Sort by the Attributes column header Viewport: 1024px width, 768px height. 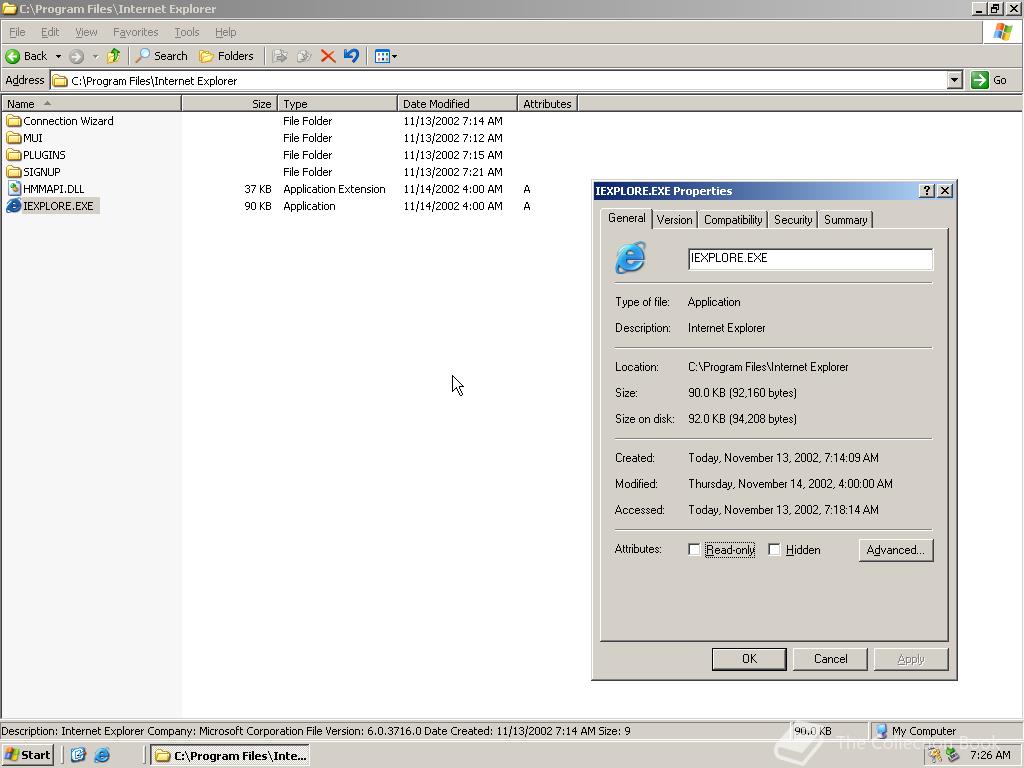coord(547,104)
